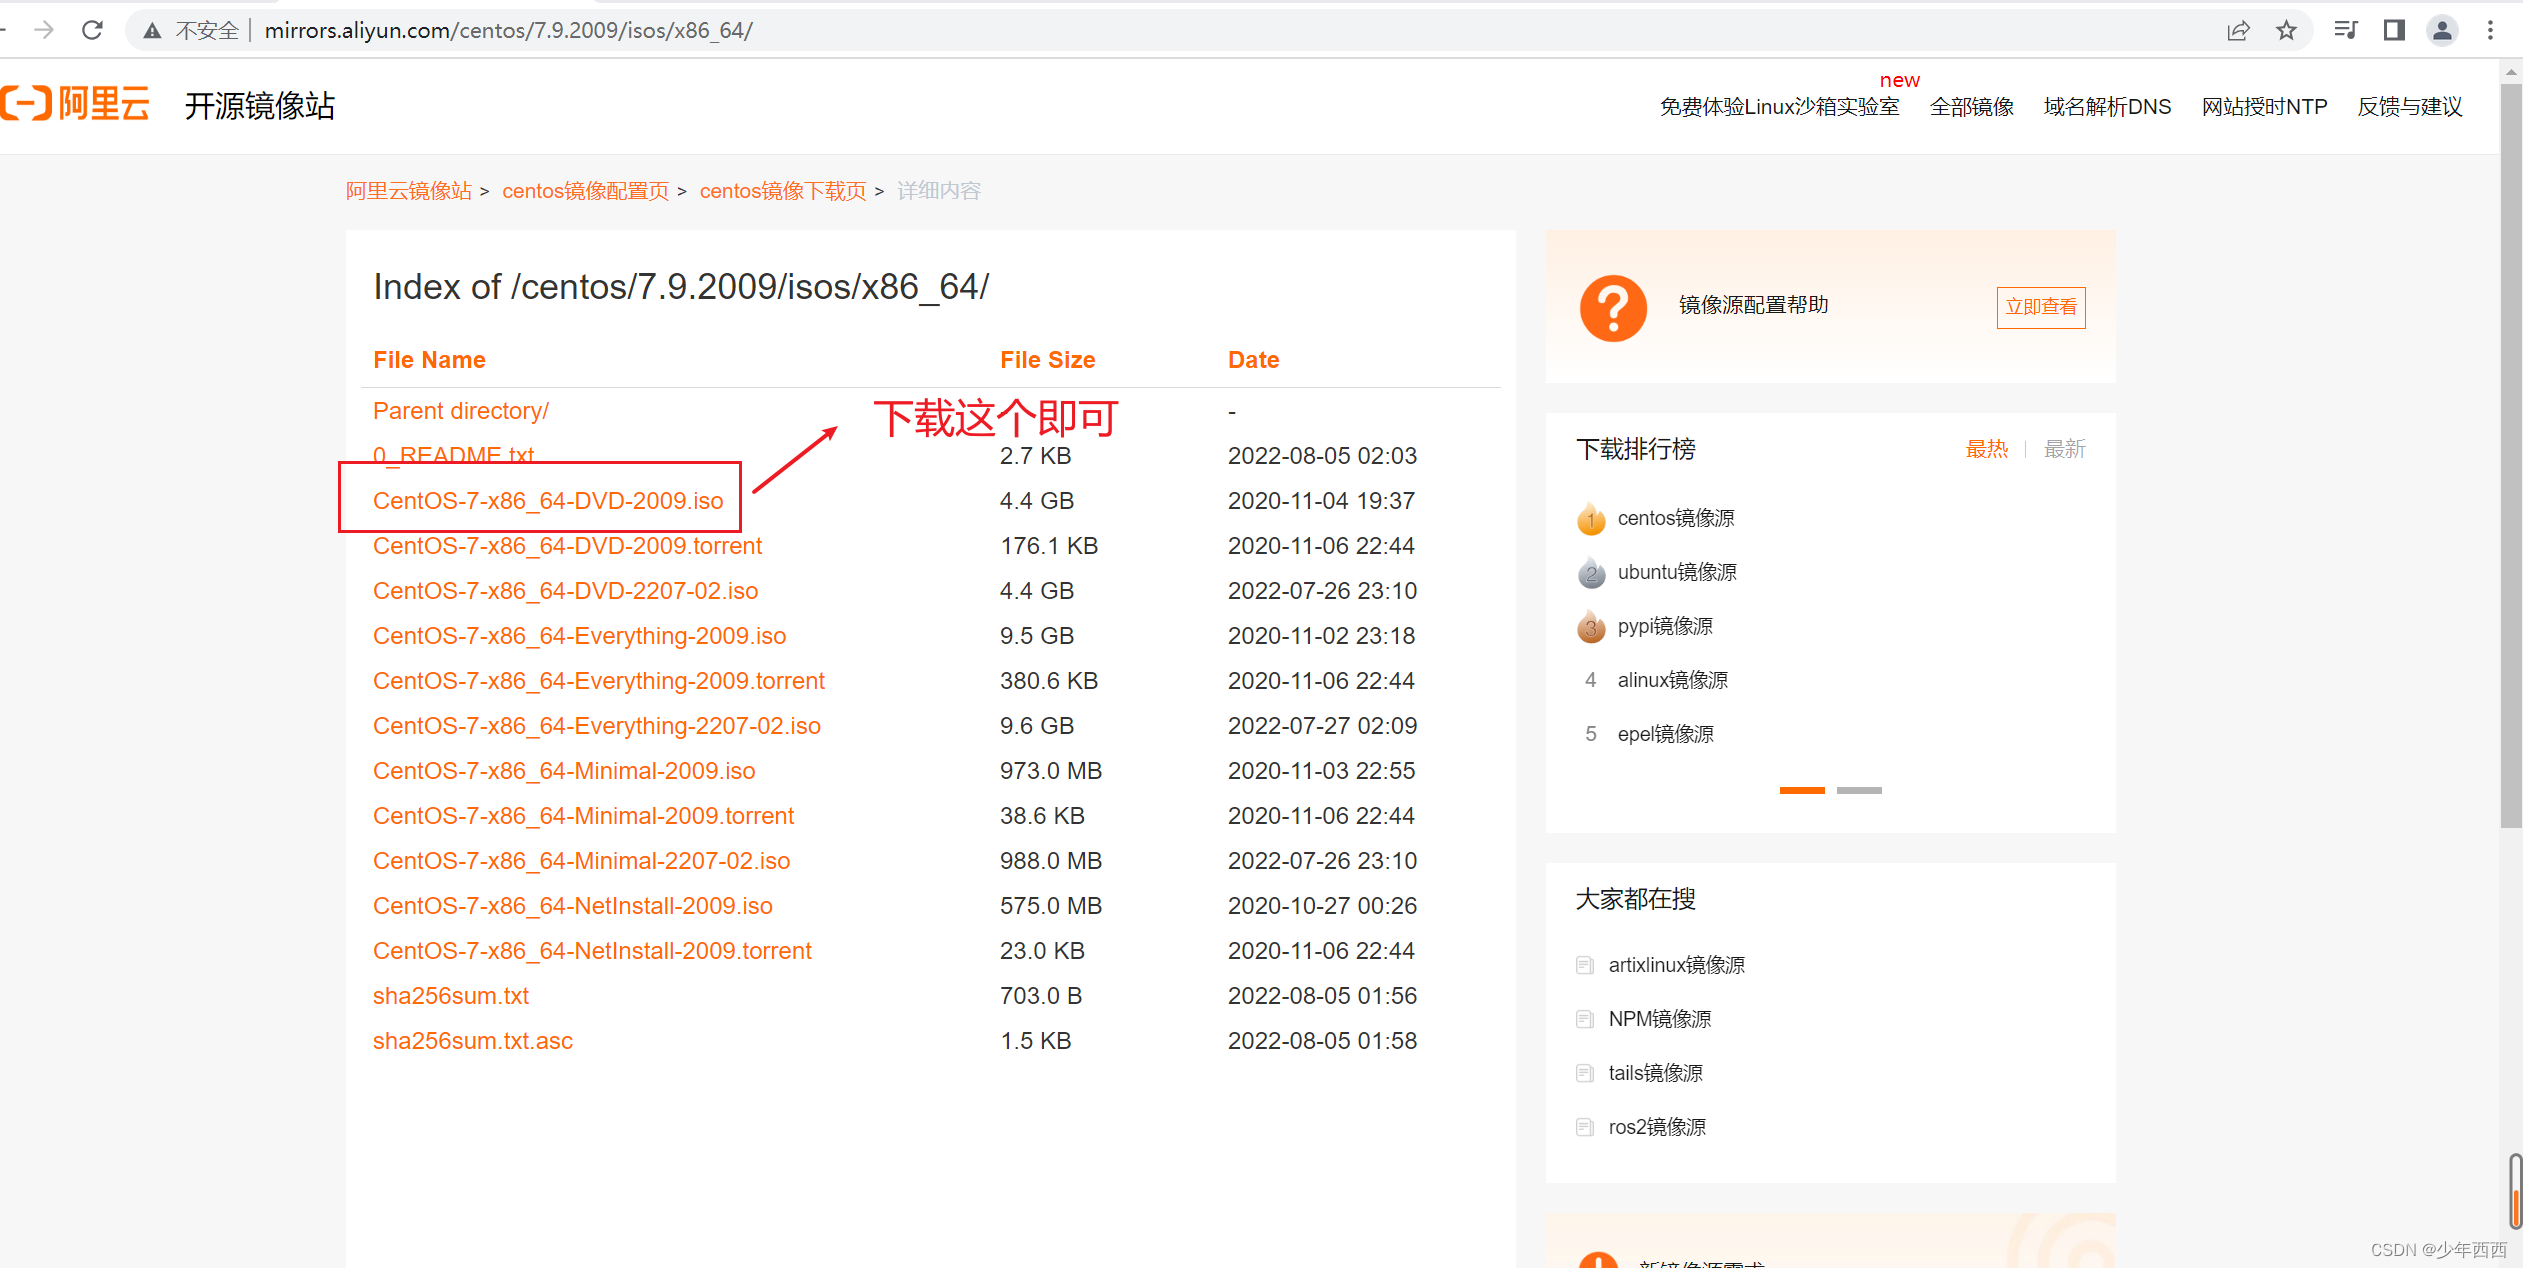Bookmark this page with the star icon
The image size is (2523, 1268).
[x=2286, y=30]
